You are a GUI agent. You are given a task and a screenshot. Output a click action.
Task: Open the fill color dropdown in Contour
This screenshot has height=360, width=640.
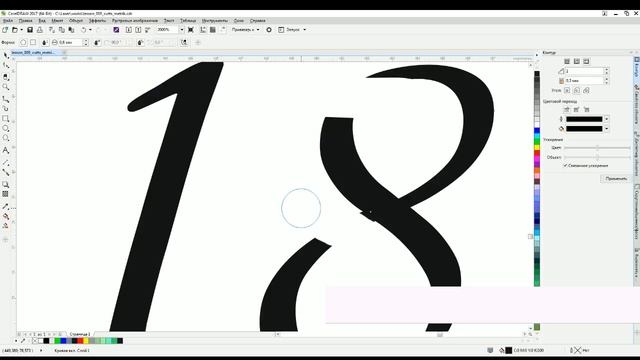607,129
